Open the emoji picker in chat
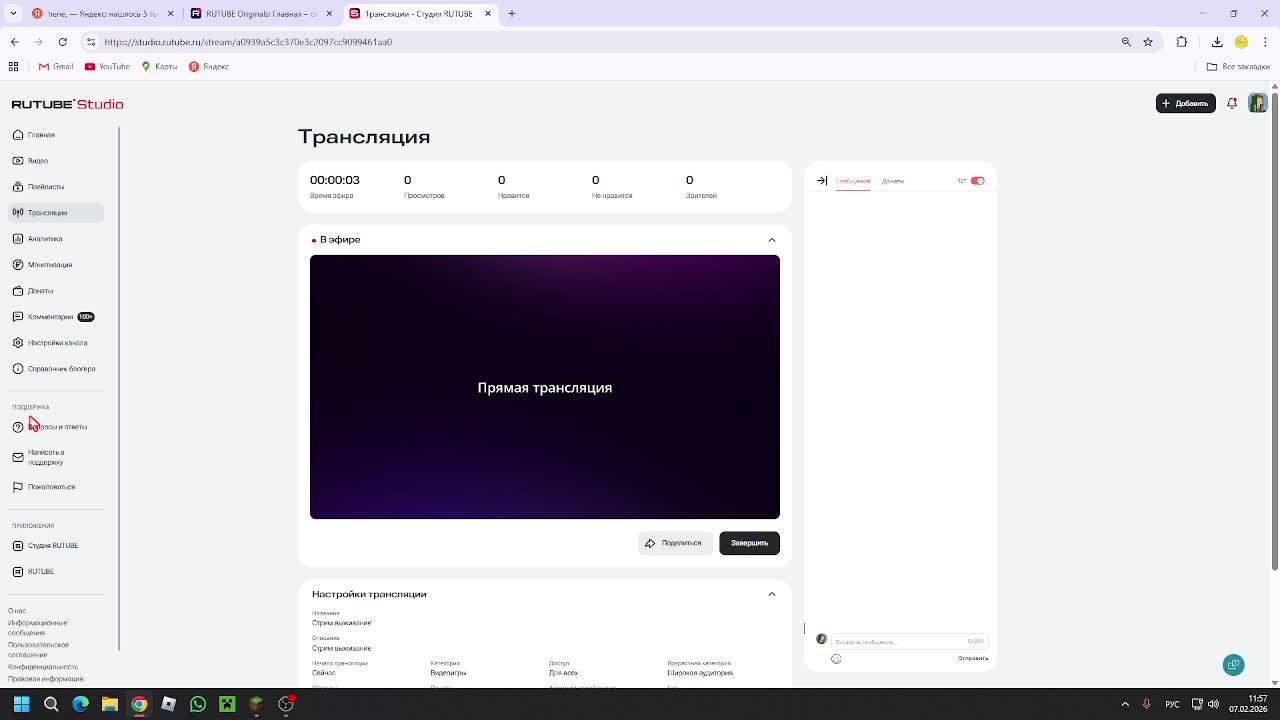Viewport: 1280px width, 720px height. click(836, 659)
